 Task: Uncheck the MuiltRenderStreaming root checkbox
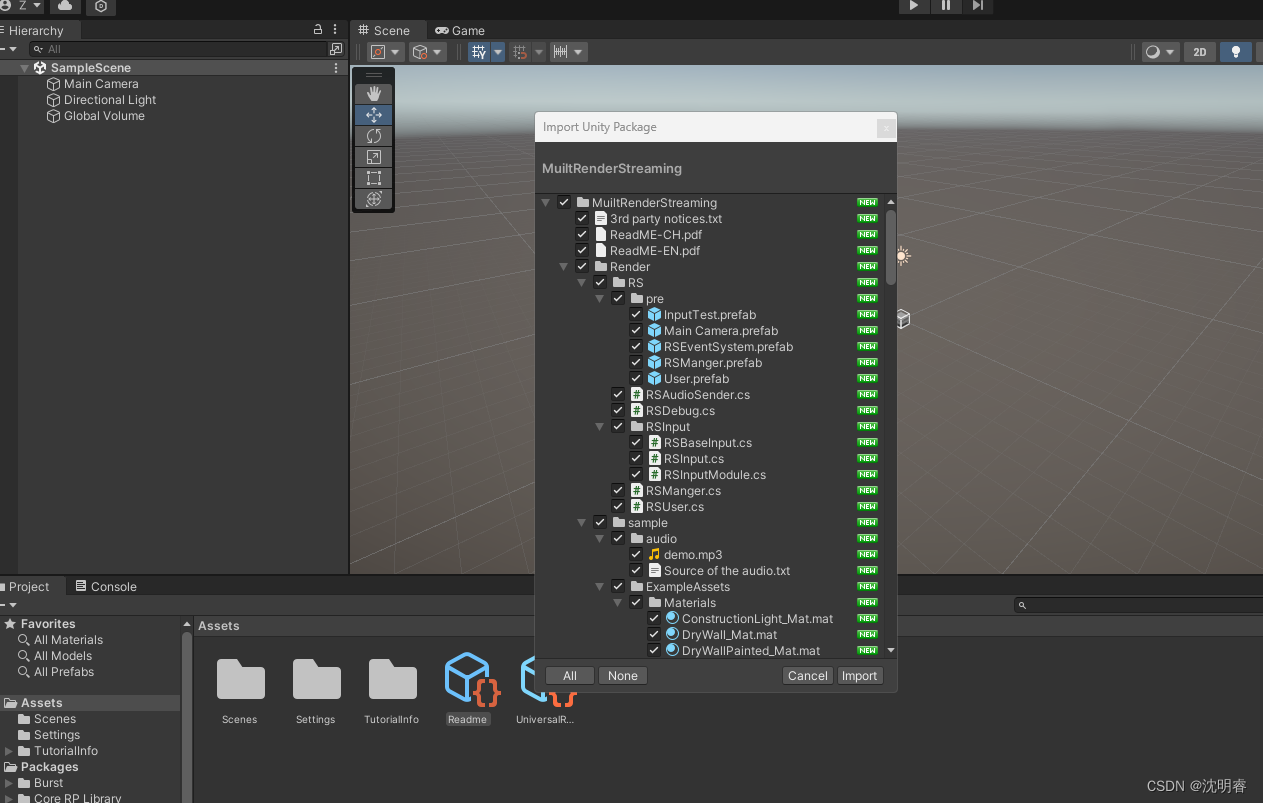click(x=564, y=203)
